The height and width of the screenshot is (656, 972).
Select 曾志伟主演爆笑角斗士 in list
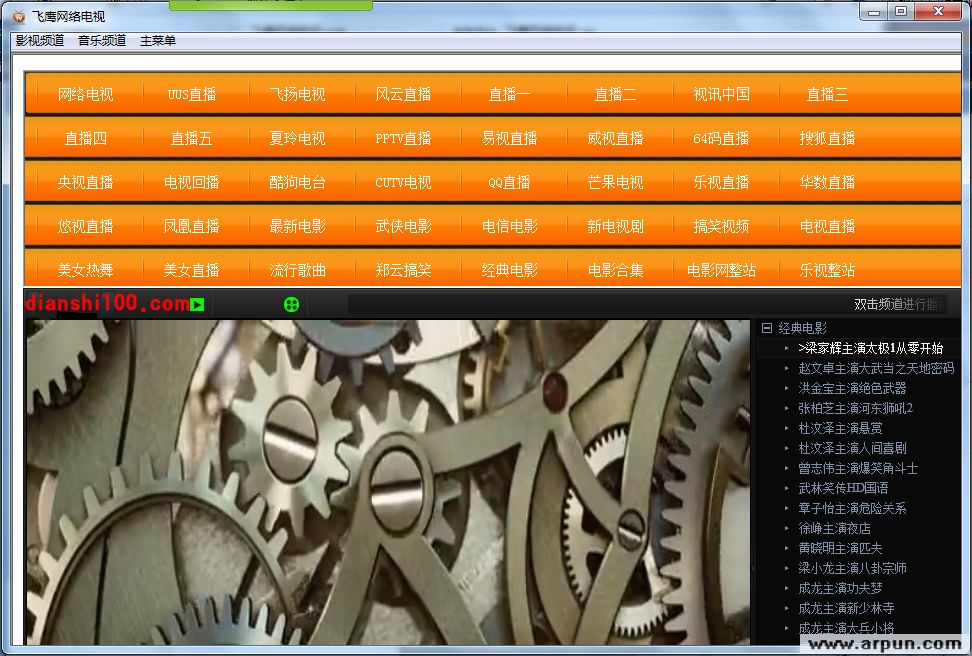pos(858,468)
